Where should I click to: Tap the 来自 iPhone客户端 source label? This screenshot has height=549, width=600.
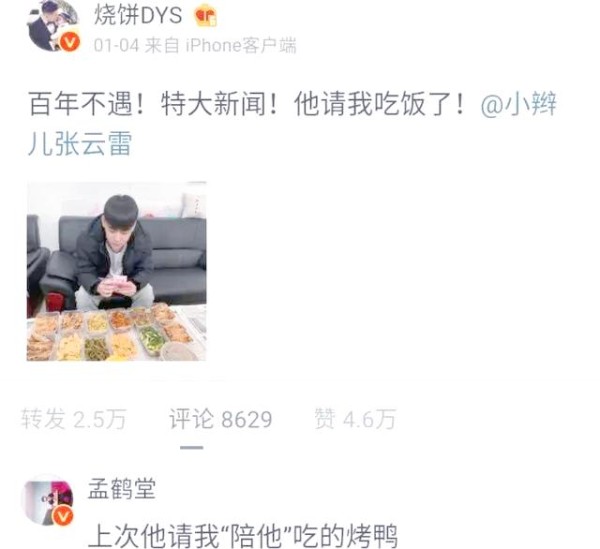pos(220,46)
